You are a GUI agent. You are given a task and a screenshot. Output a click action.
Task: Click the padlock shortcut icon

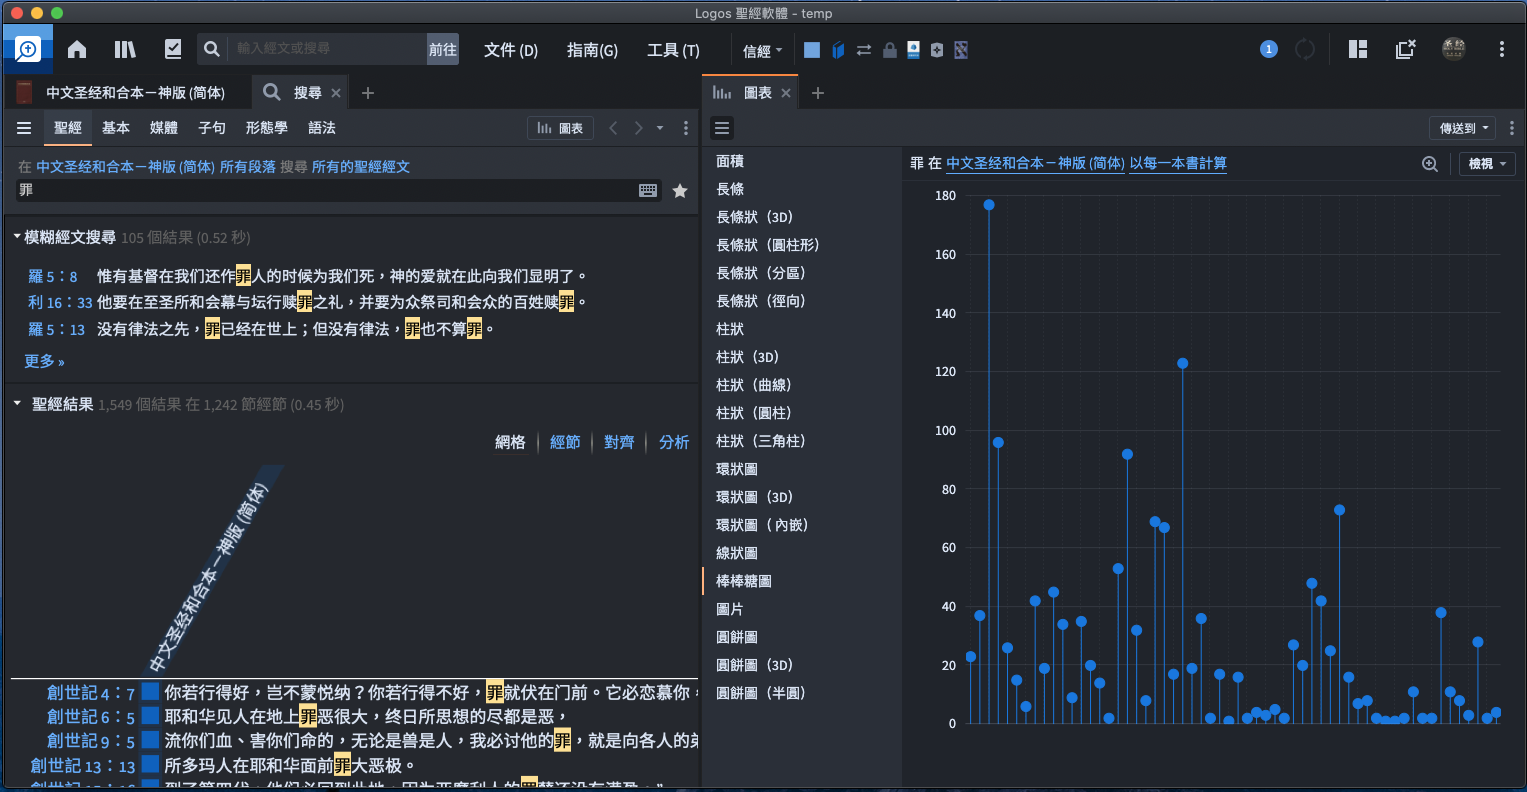(889, 50)
